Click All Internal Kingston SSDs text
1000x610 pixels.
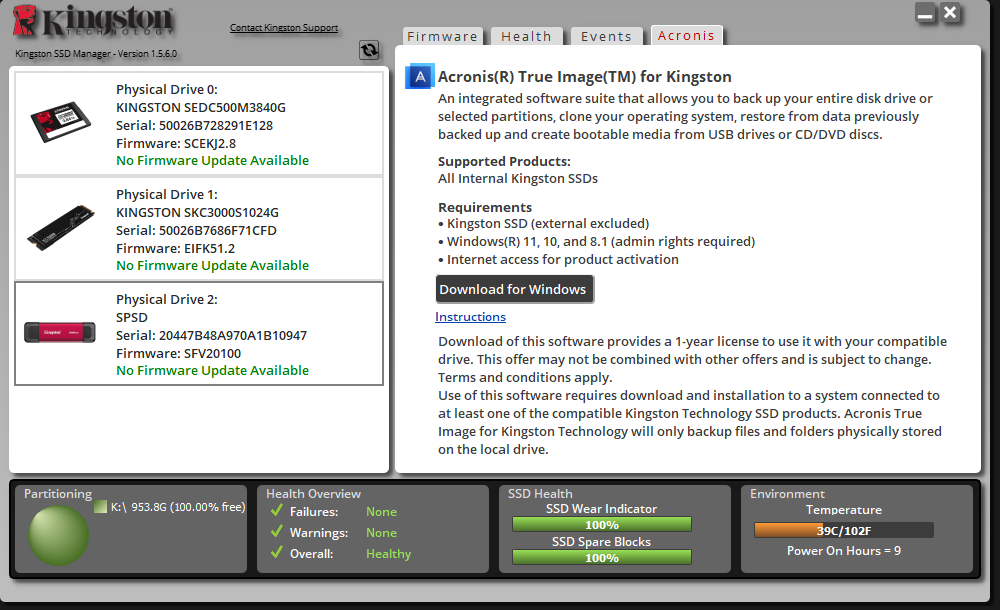coord(518,179)
